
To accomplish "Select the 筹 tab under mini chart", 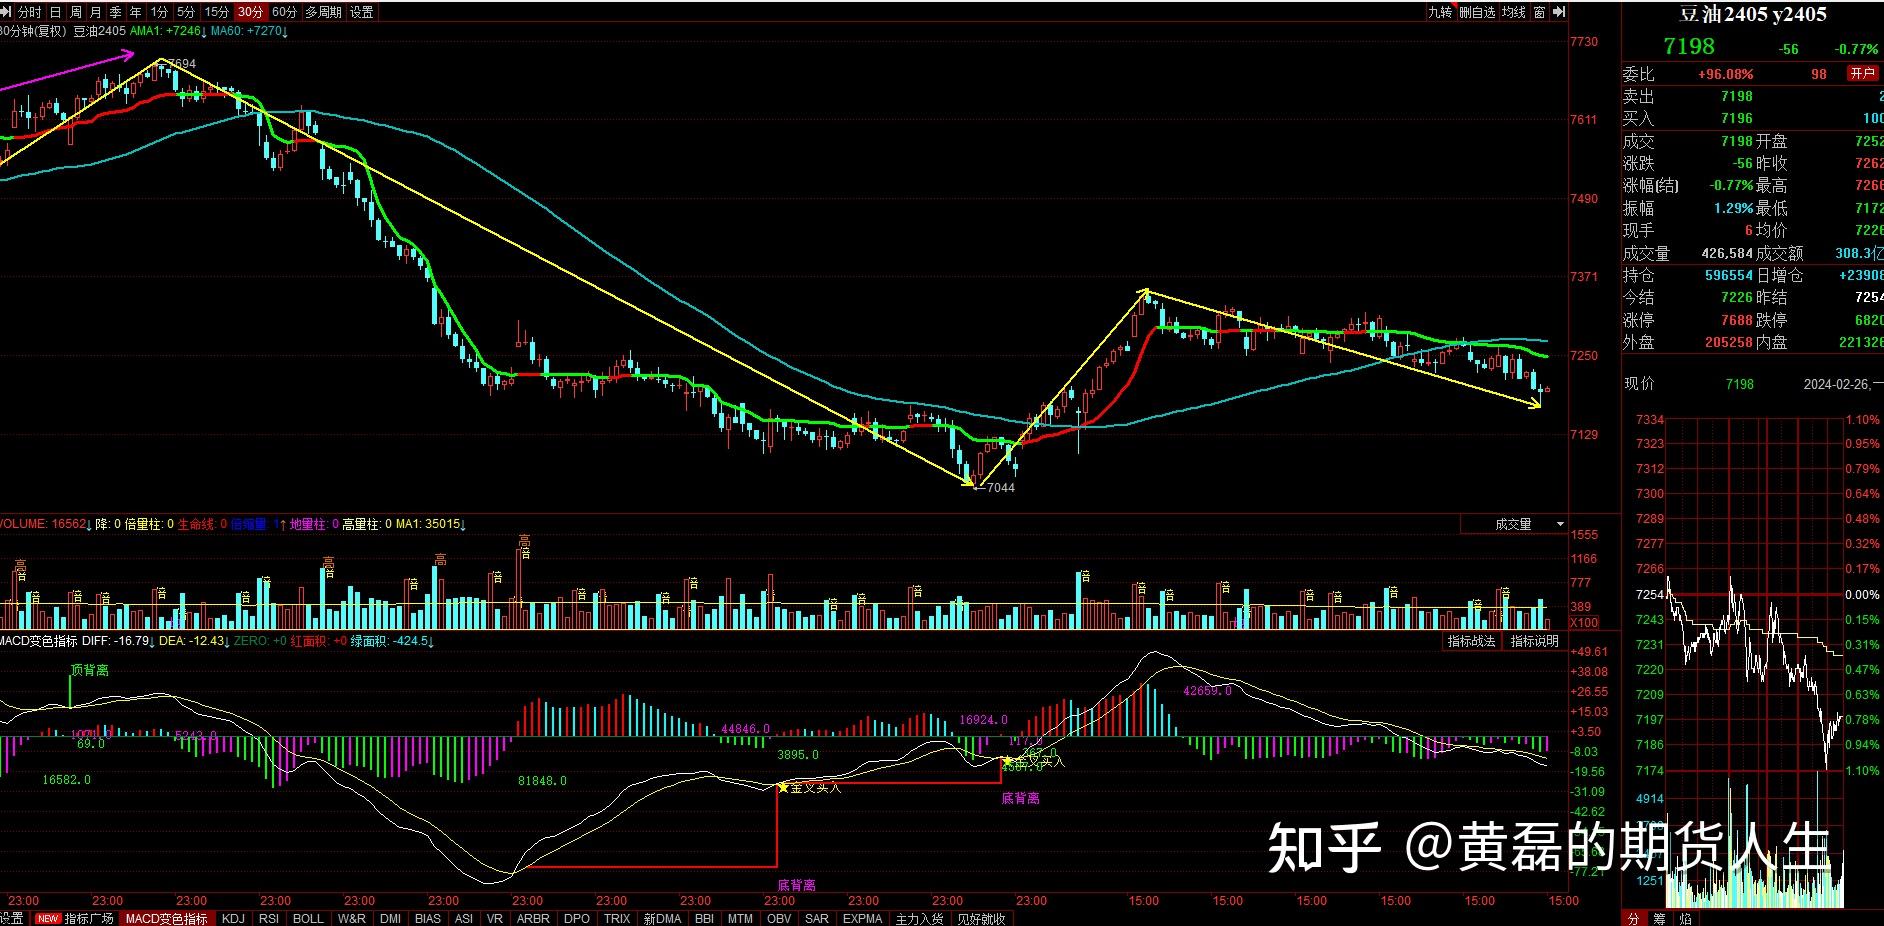I will [x=1659, y=918].
